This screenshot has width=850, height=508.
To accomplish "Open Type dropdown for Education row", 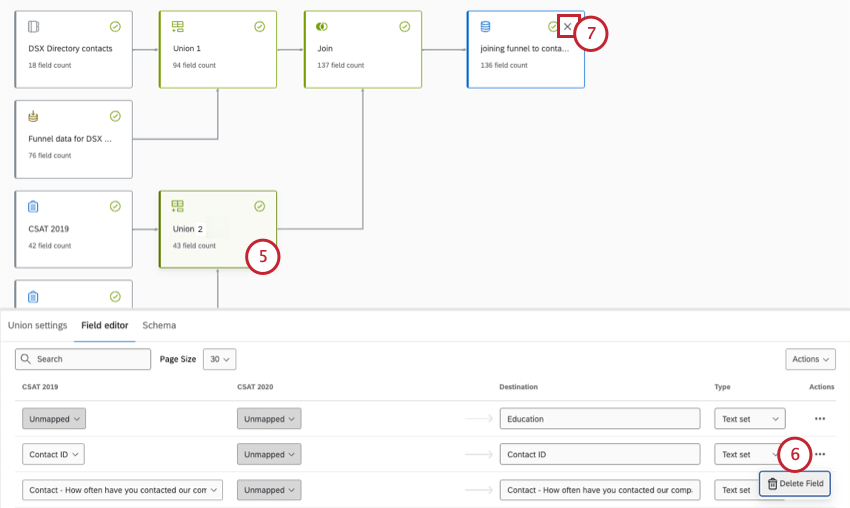I will [749, 419].
